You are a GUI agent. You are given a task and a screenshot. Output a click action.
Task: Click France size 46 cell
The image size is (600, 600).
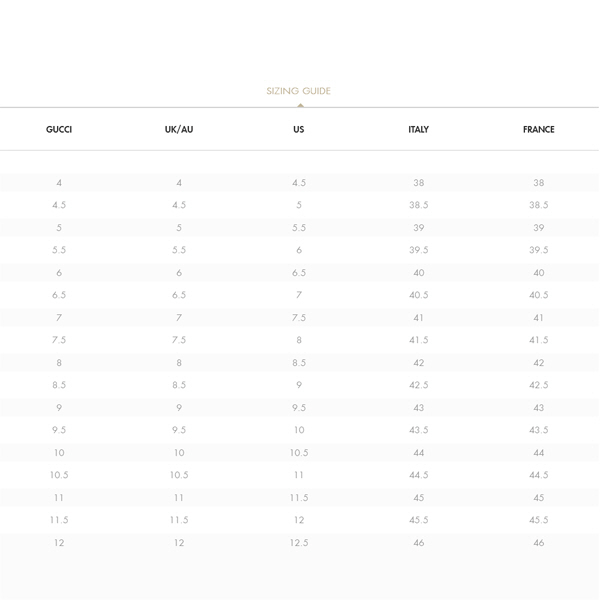pyautogui.click(x=539, y=543)
